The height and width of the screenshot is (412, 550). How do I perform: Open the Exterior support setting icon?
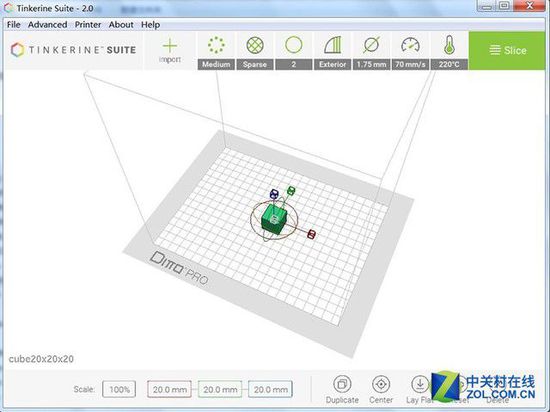(x=332, y=45)
